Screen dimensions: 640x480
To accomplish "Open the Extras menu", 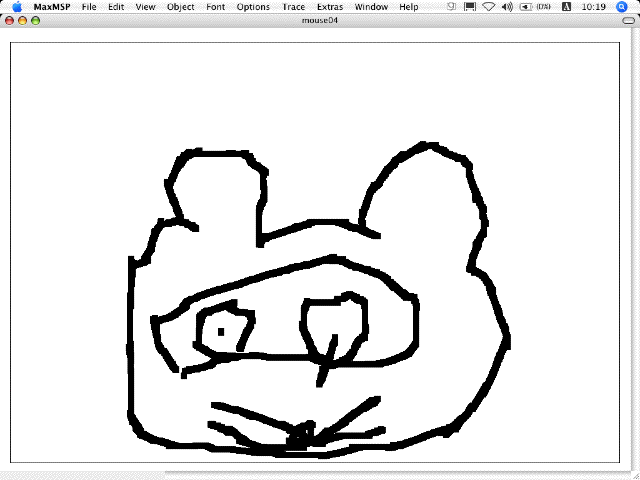I will [330, 7].
